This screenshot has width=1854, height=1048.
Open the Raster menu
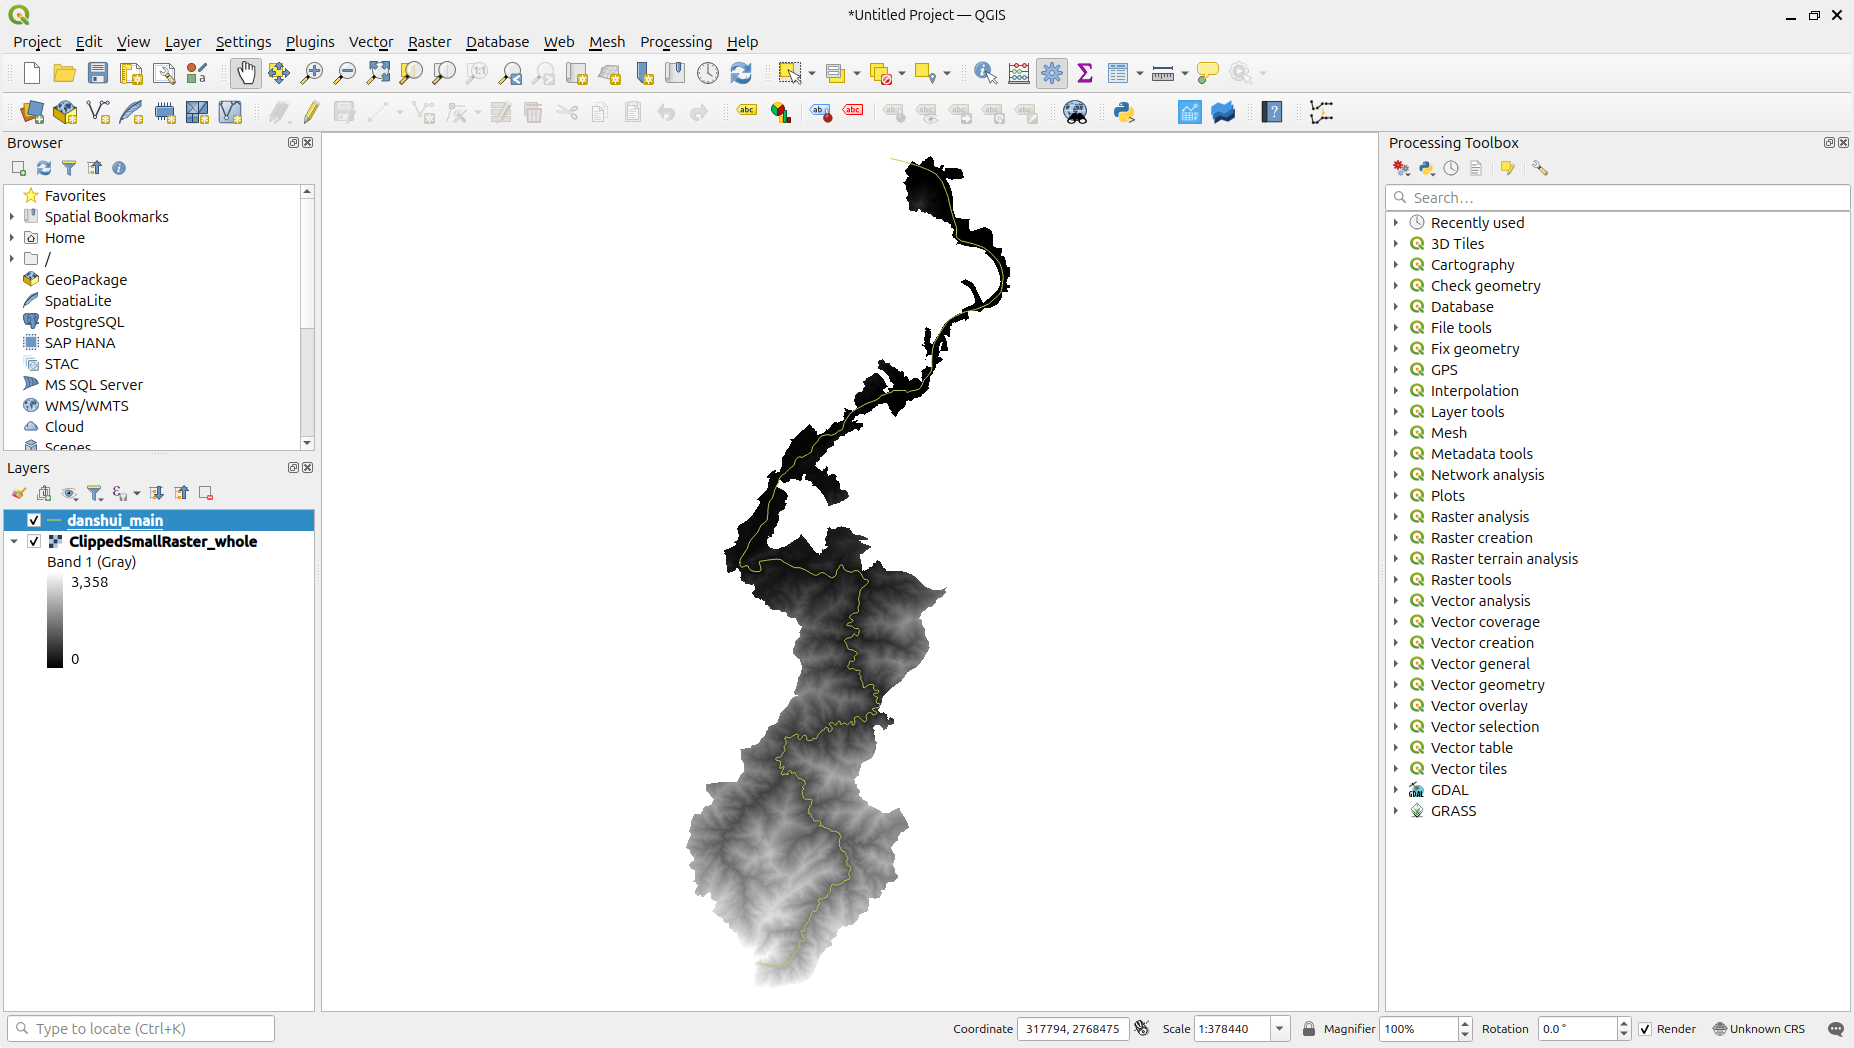(x=429, y=42)
